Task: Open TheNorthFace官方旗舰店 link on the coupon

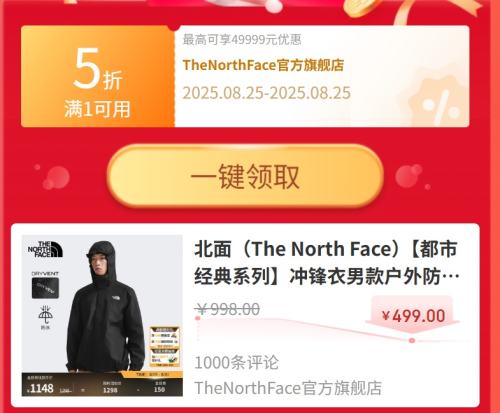Action: coord(263,65)
